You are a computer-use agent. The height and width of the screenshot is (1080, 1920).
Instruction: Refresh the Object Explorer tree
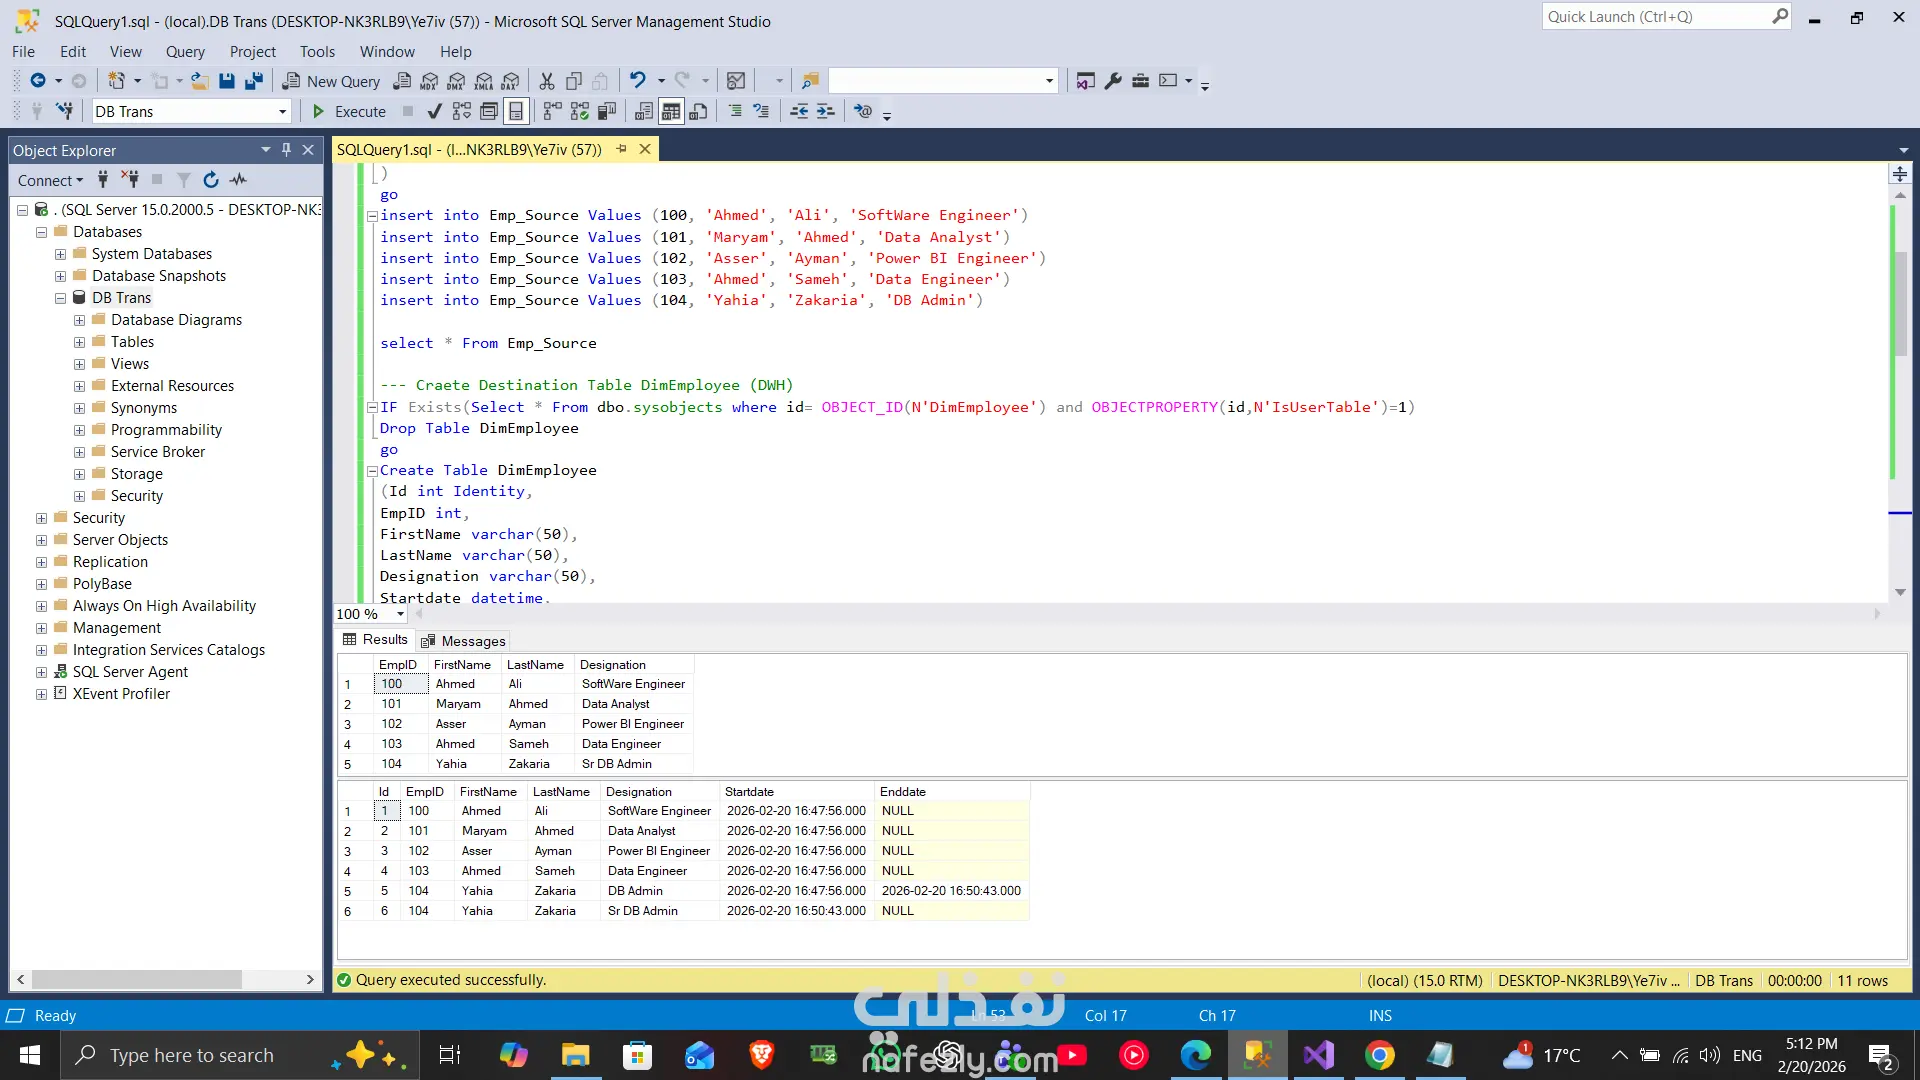pos(210,180)
